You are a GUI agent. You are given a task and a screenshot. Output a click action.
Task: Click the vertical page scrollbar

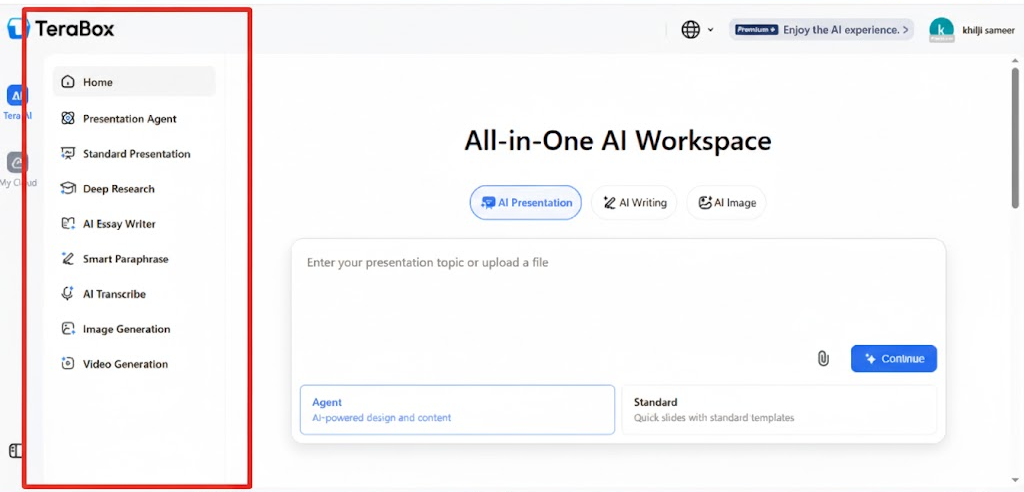pos(1015,137)
